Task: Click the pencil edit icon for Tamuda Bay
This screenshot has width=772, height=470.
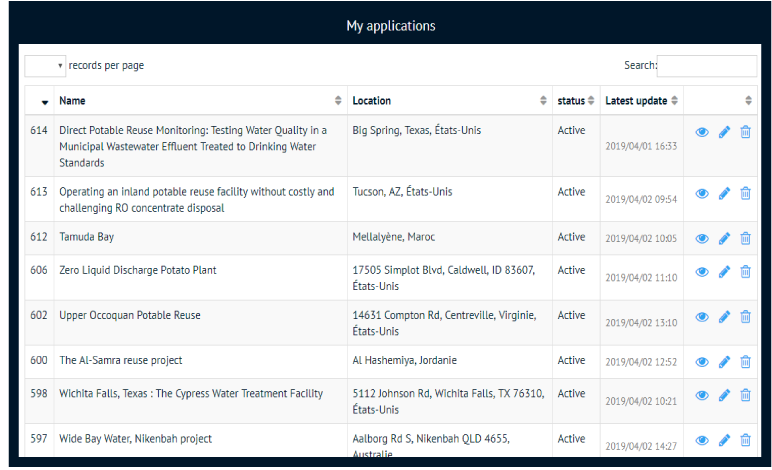Action: coord(724,238)
